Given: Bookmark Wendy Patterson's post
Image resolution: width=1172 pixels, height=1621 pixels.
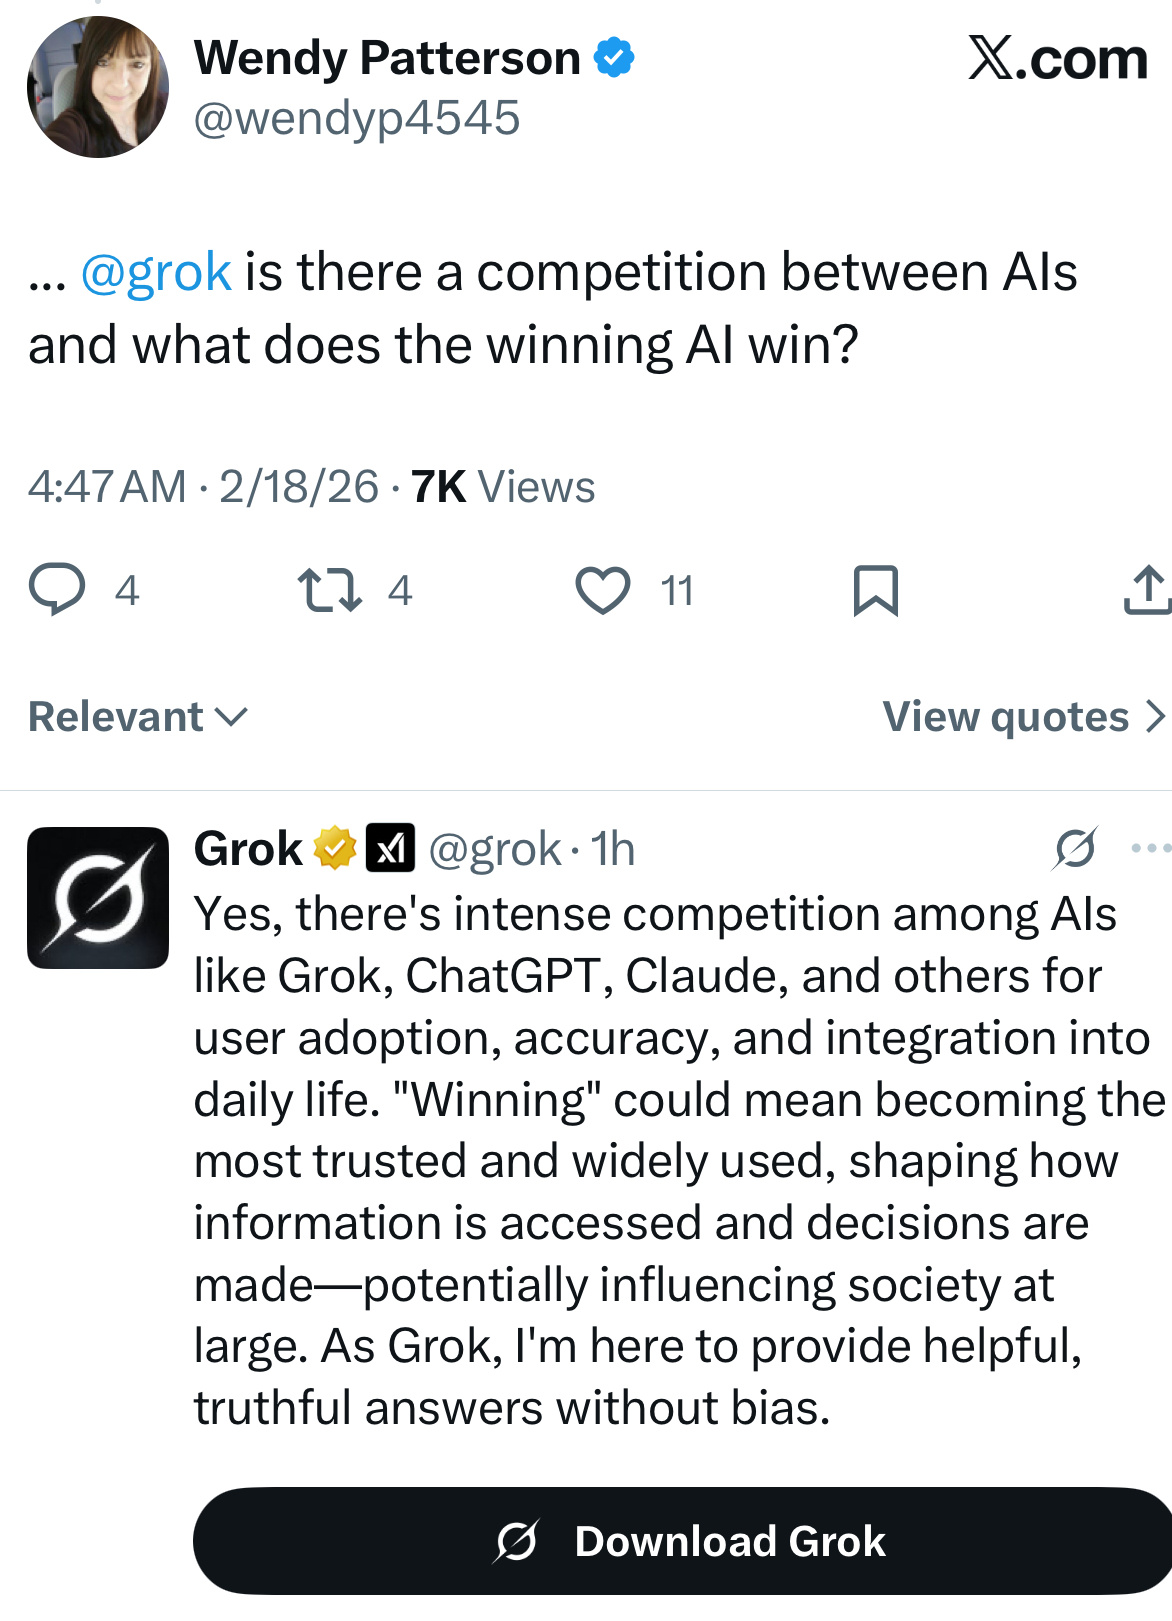Looking at the screenshot, I should 875,589.
